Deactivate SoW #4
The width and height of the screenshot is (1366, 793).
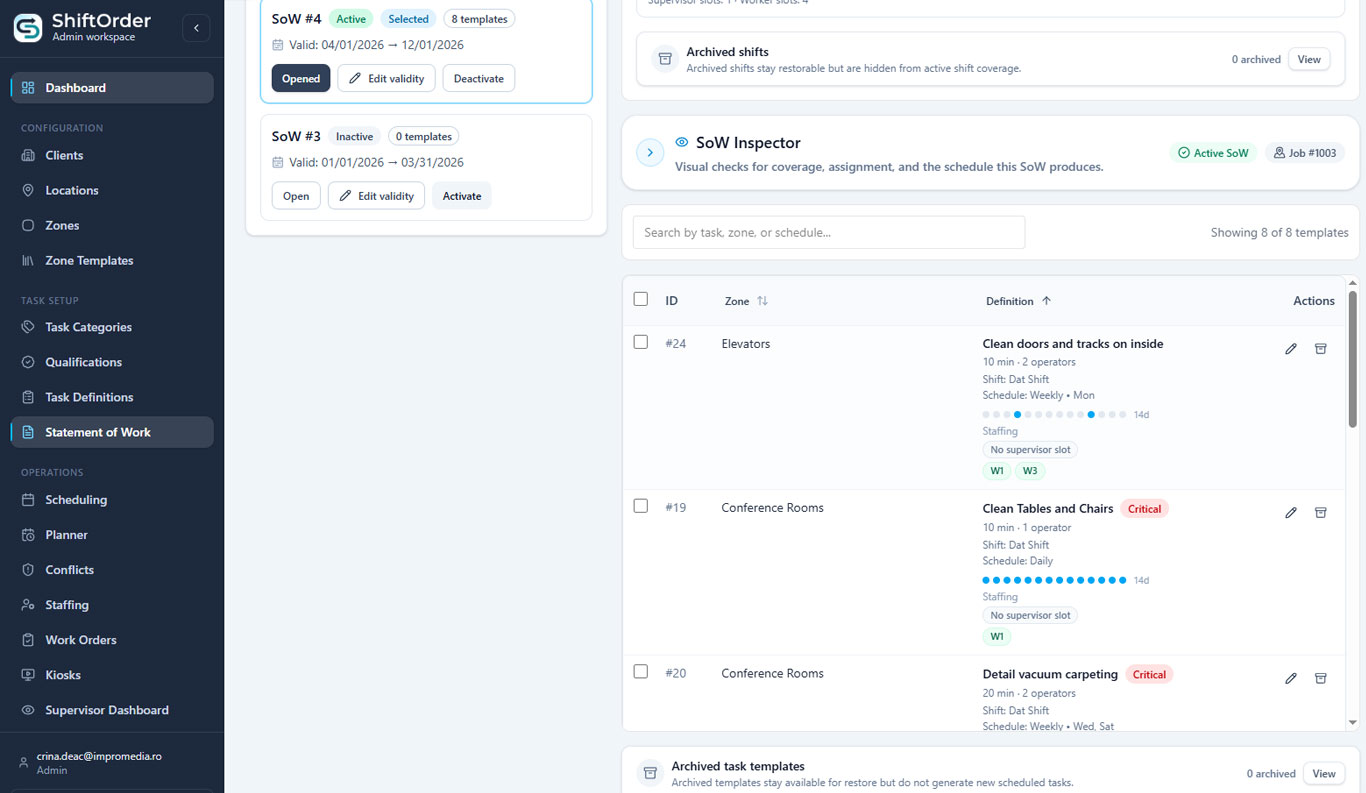tap(479, 78)
